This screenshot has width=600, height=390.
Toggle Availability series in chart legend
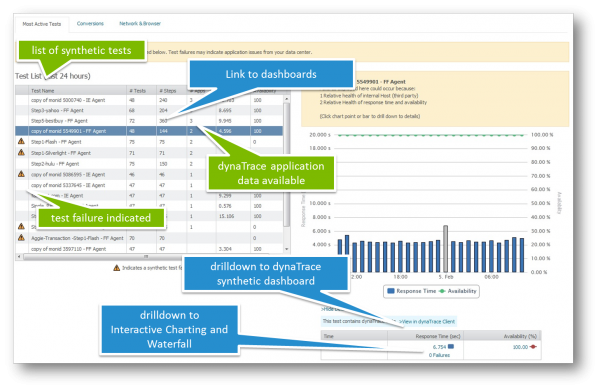(x=458, y=291)
